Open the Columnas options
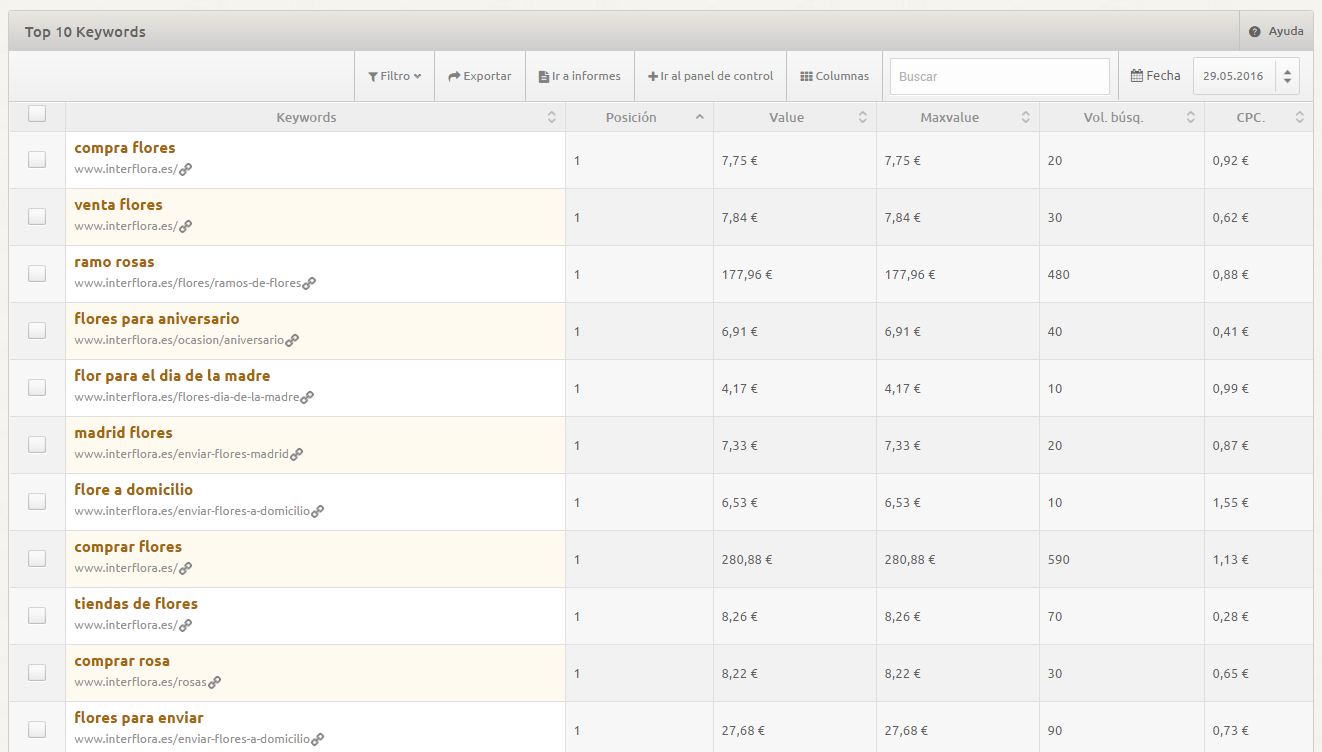 tap(835, 76)
